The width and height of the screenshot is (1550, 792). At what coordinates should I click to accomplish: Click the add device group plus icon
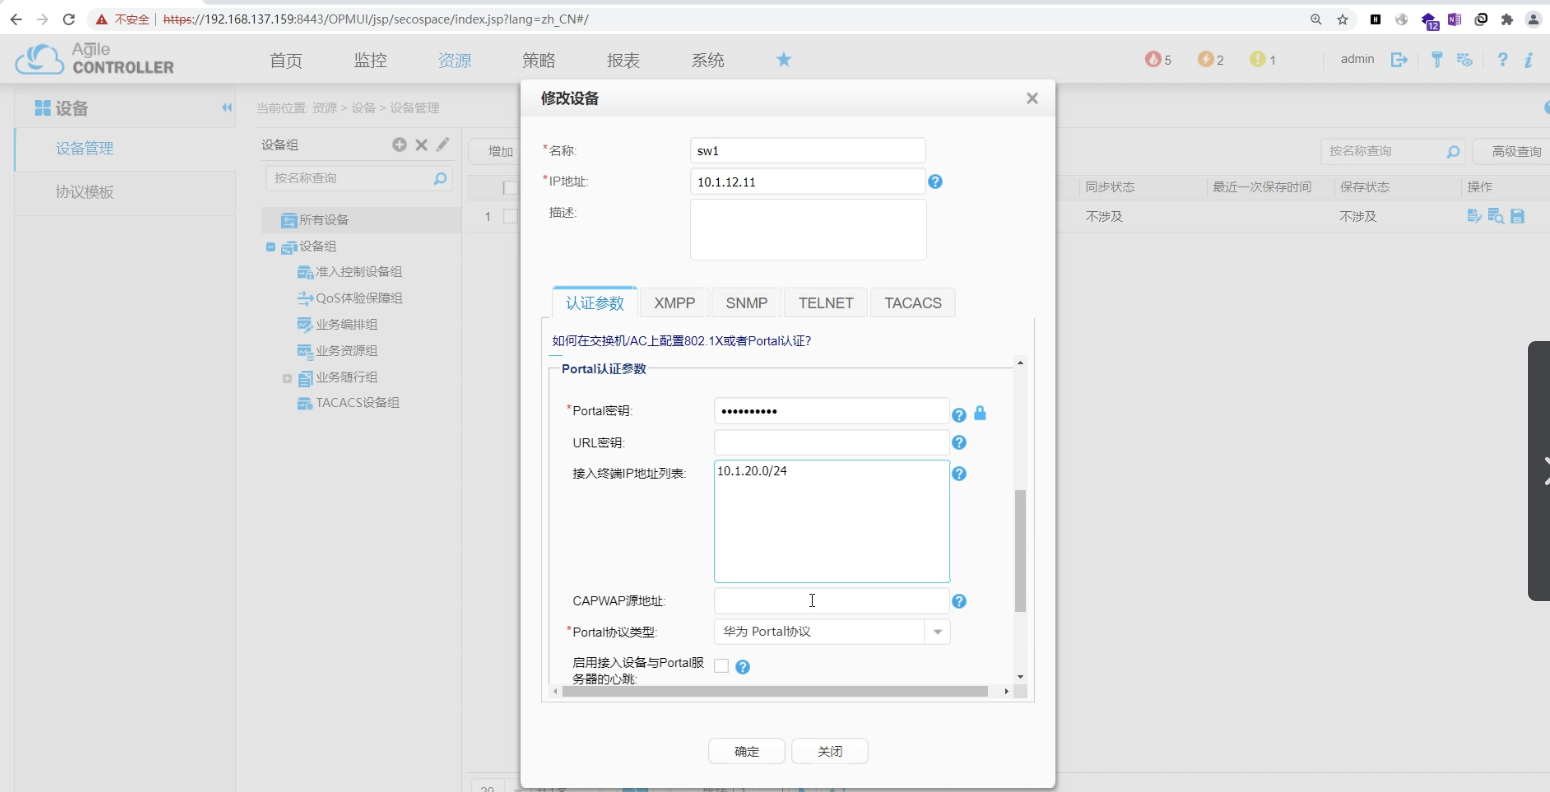pos(400,145)
